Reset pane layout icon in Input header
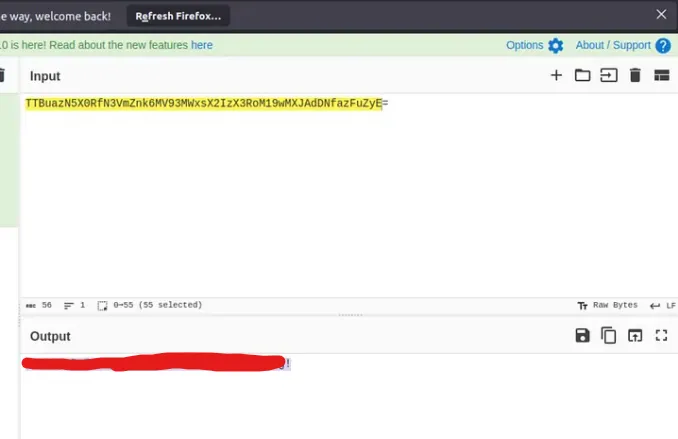 click(x=661, y=76)
